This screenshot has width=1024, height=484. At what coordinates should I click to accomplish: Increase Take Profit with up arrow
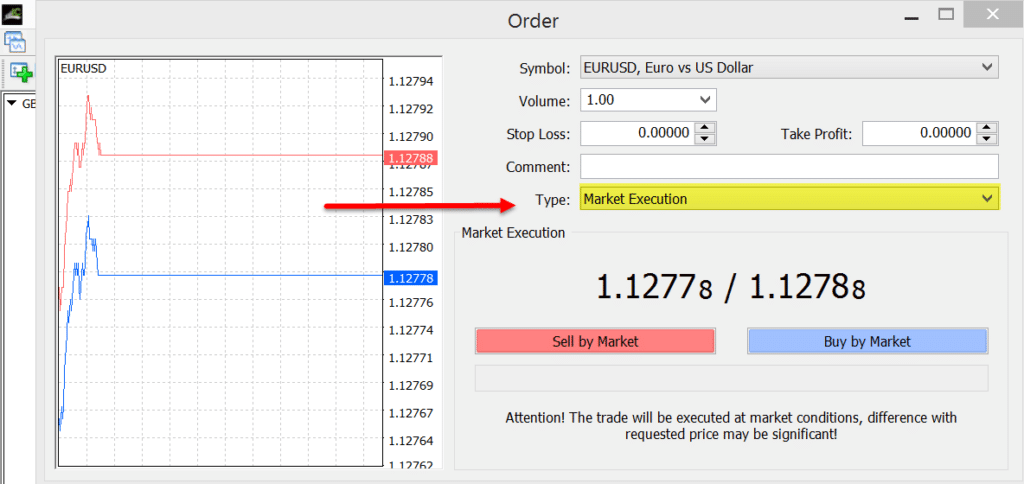(988, 128)
